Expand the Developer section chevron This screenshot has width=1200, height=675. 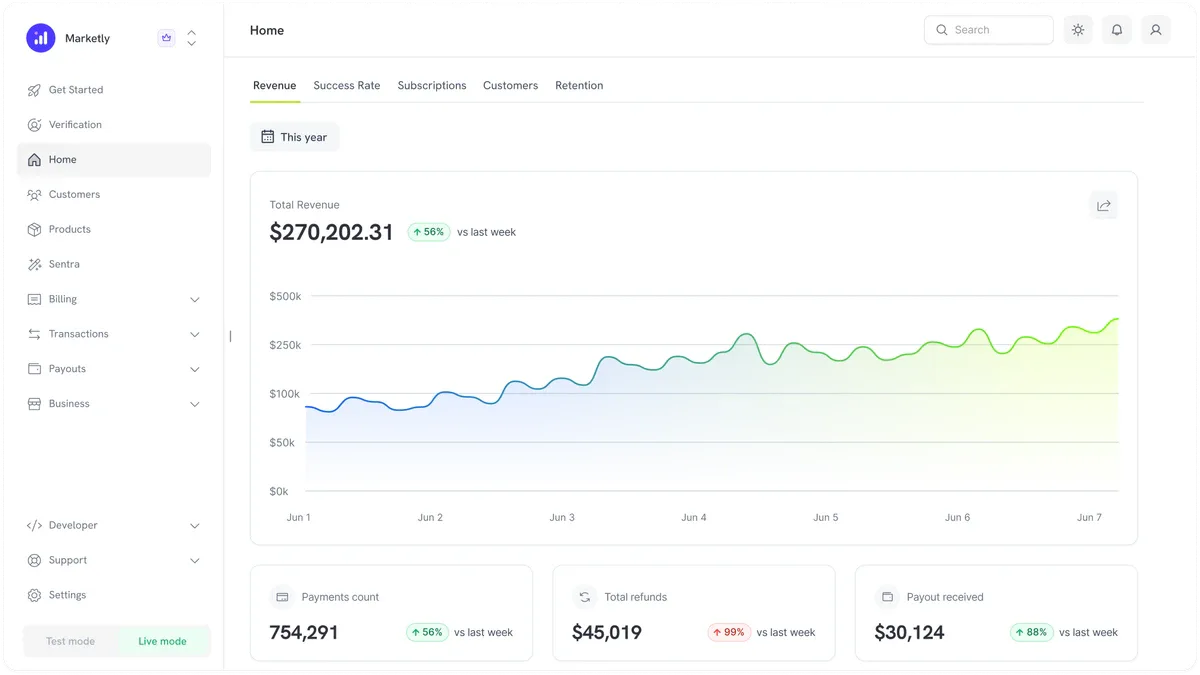coord(195,526)
